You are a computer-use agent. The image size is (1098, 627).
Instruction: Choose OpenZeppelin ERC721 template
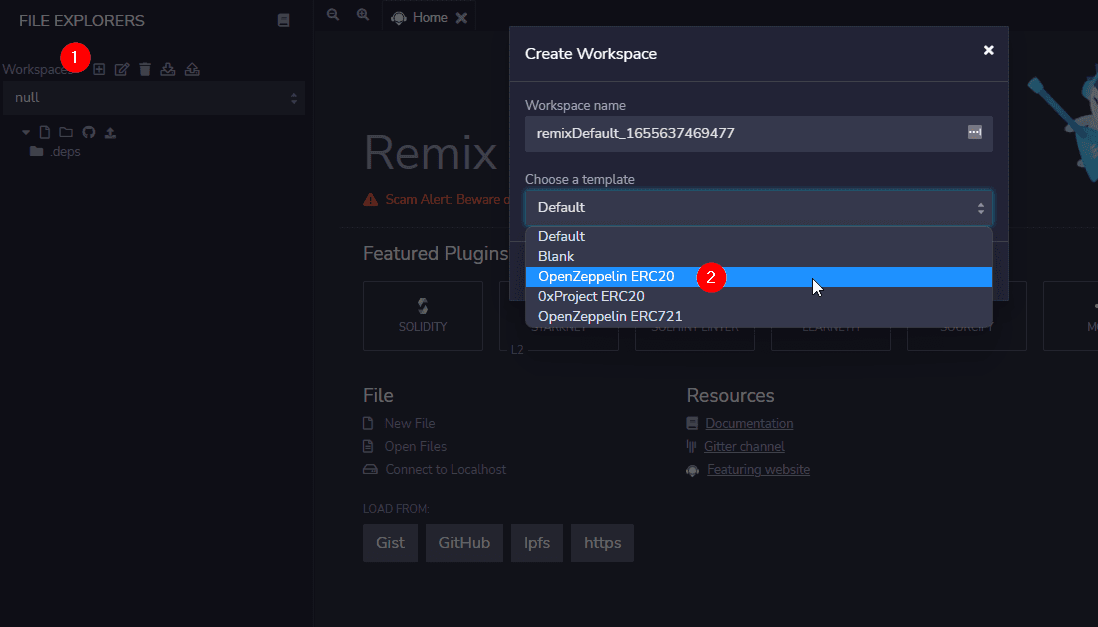(x=759, y=317)
